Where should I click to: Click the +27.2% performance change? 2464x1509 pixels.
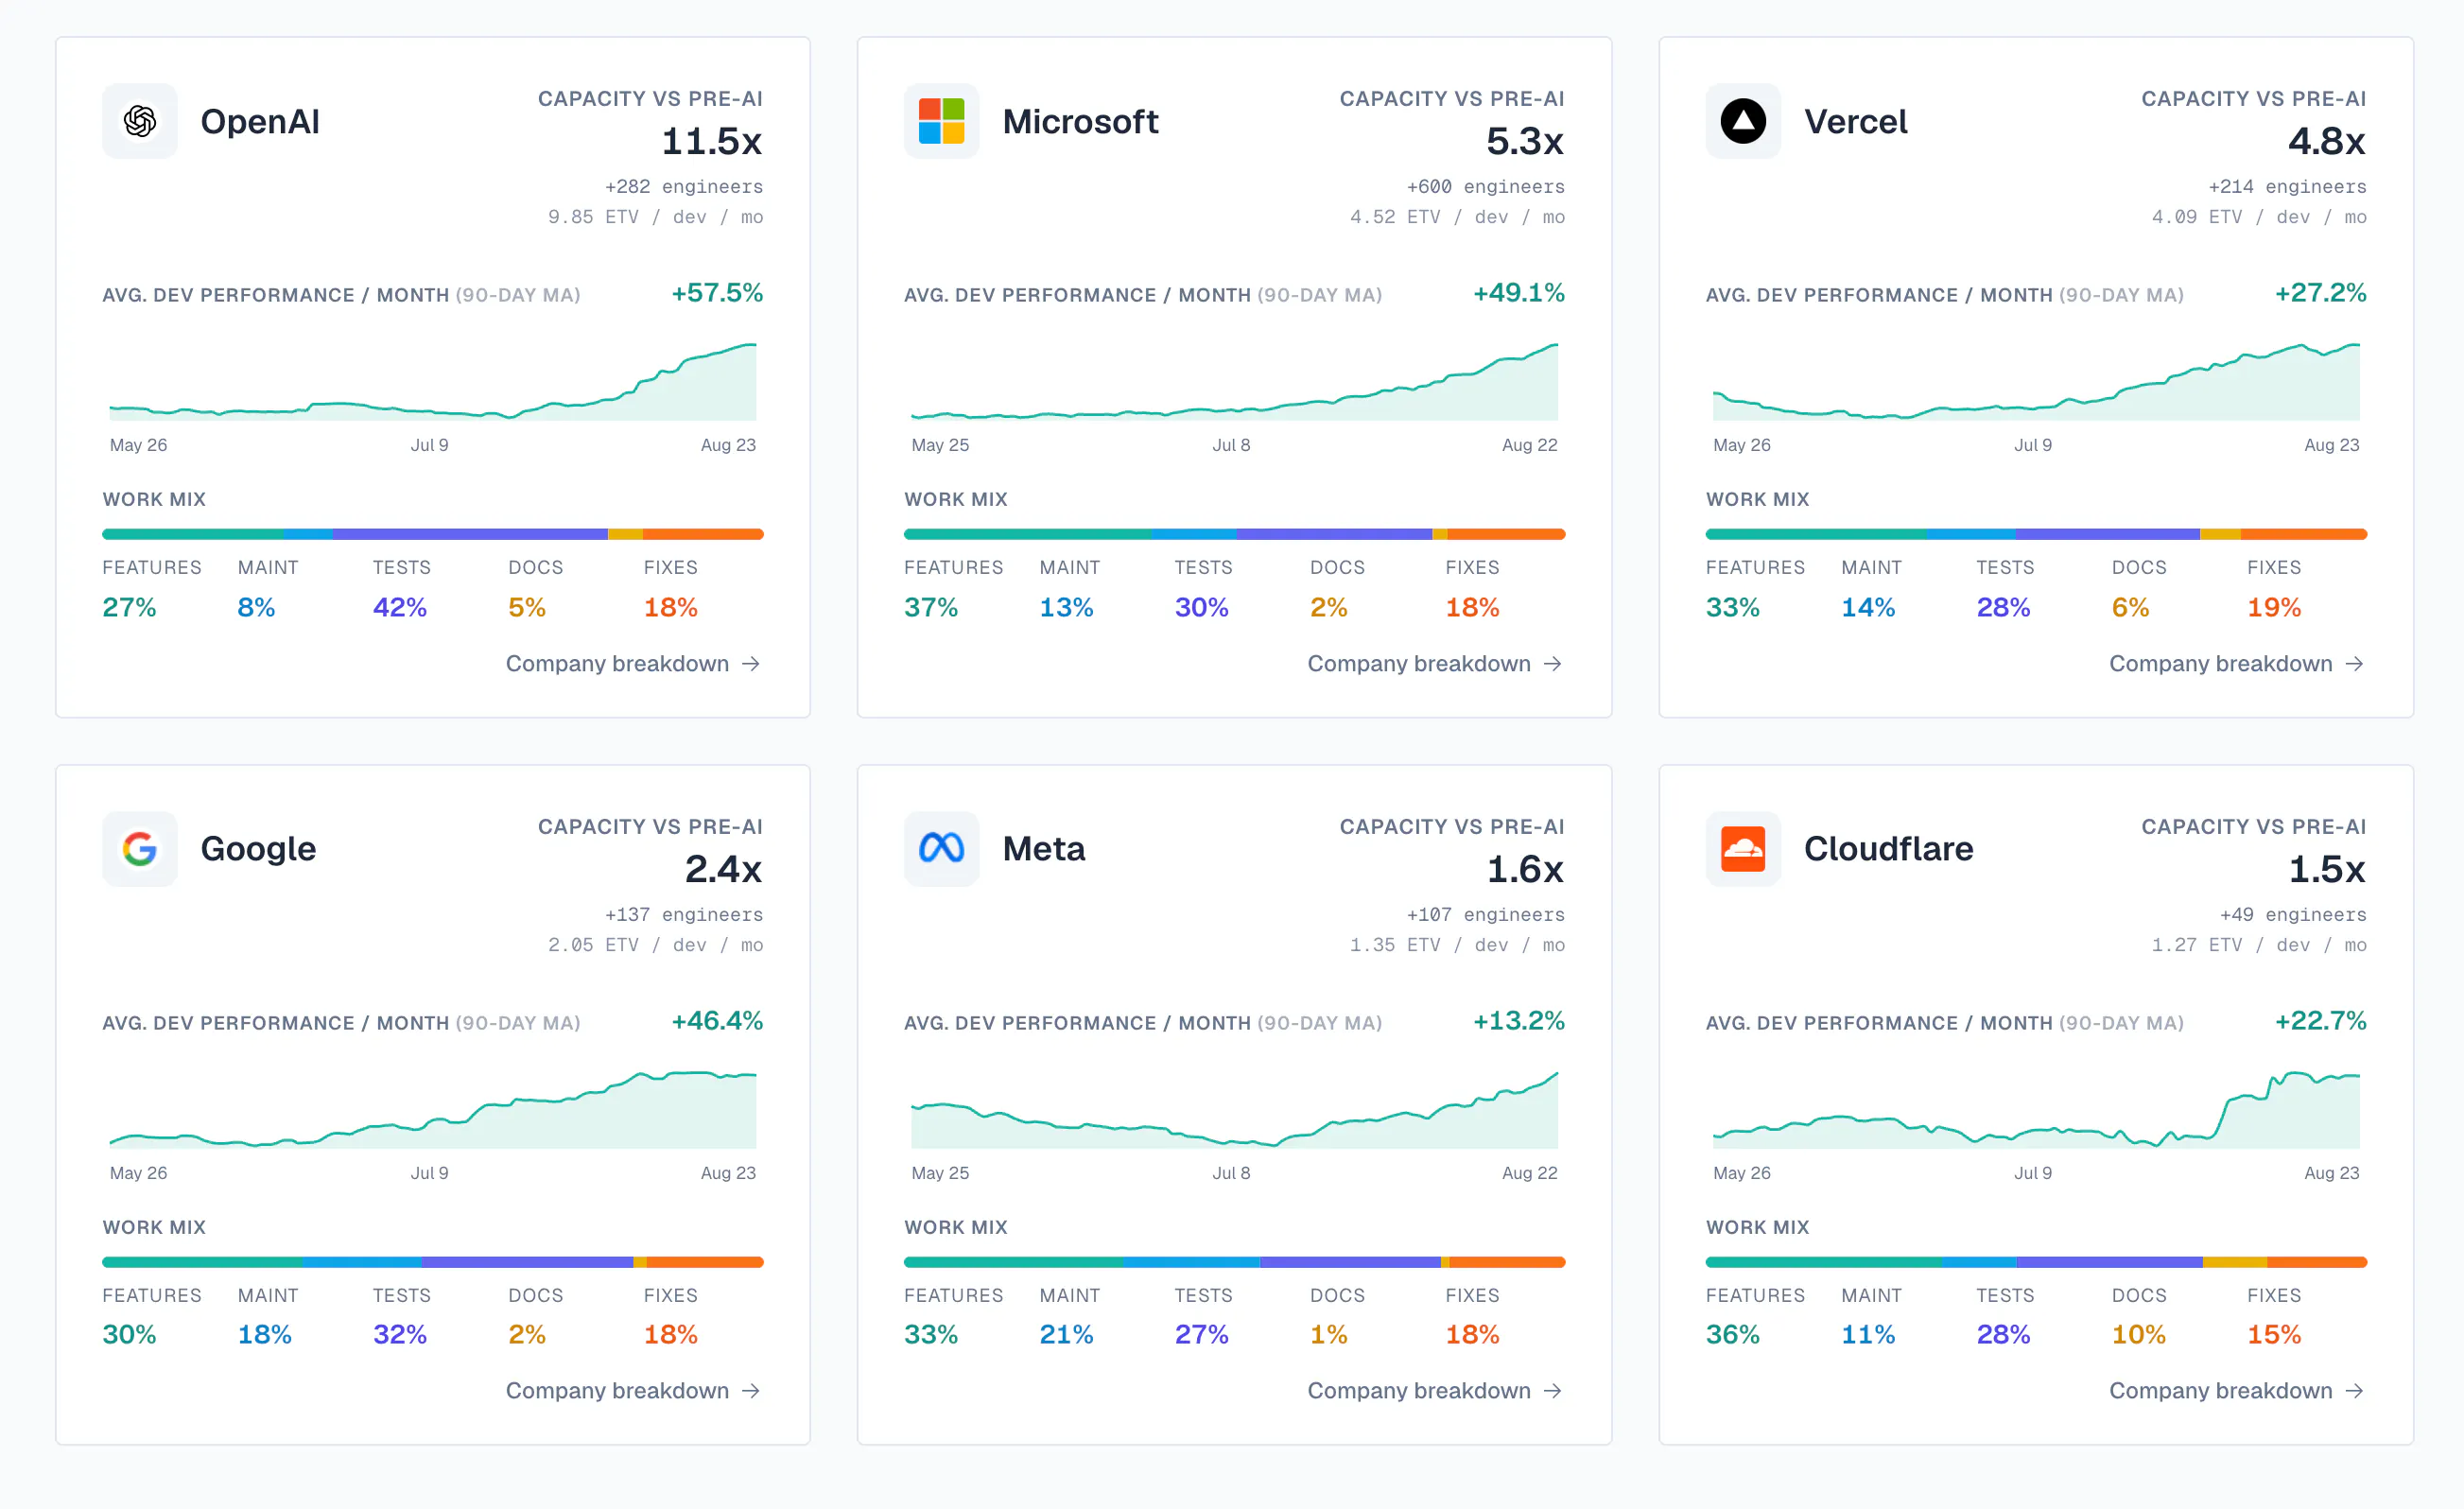2321,293
